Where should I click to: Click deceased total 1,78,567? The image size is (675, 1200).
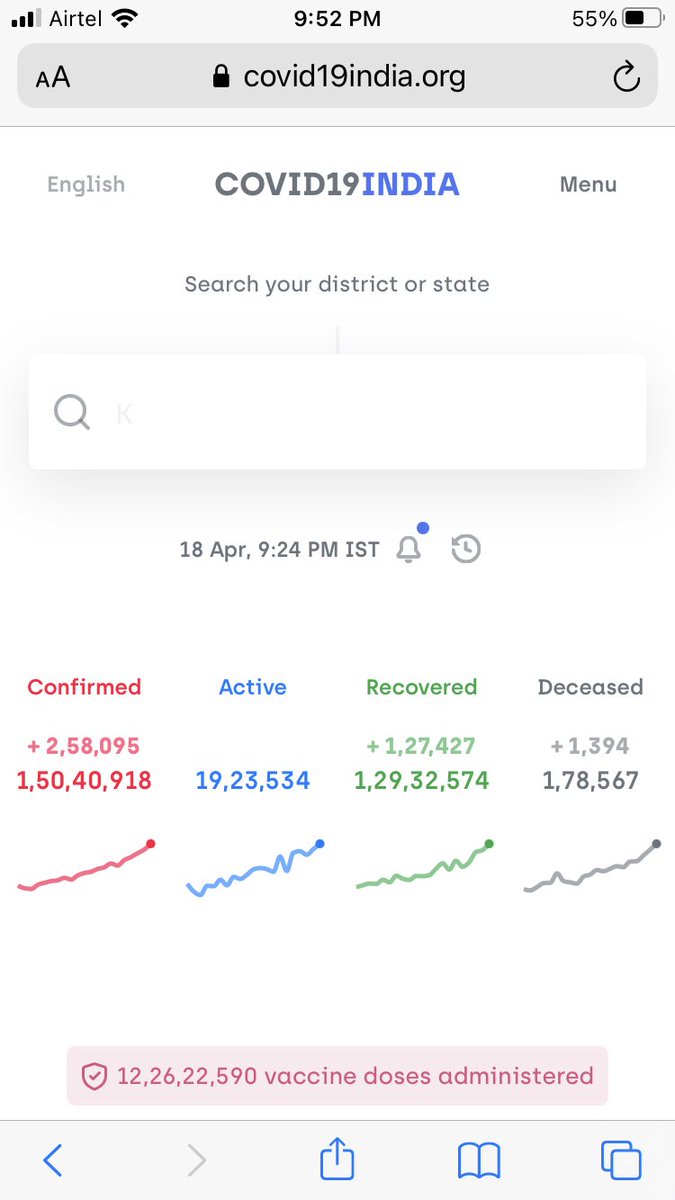coord(590,781)
